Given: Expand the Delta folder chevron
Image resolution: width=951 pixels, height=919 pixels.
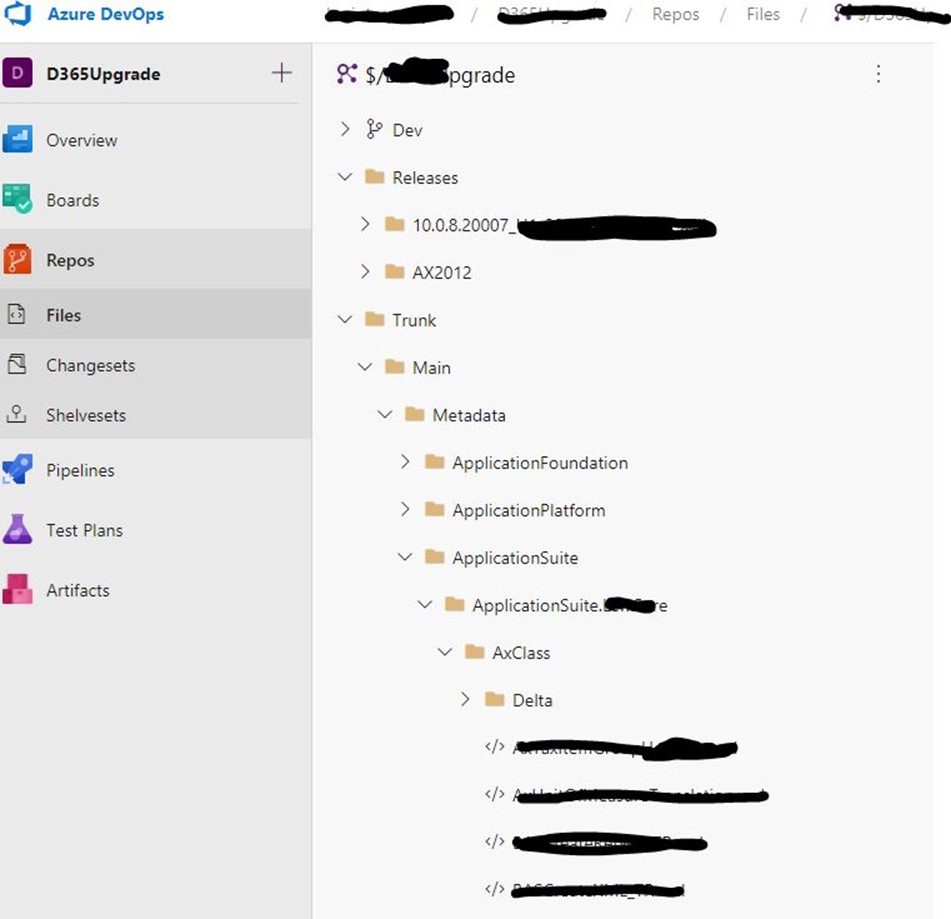Looking at the screenshot, I should tap(465, 699).
